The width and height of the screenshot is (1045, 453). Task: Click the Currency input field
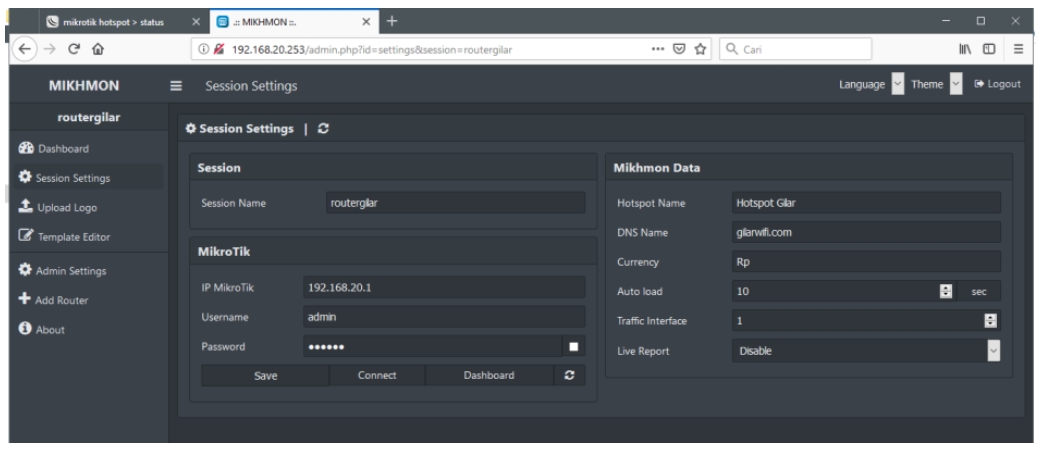pos(866,262)
